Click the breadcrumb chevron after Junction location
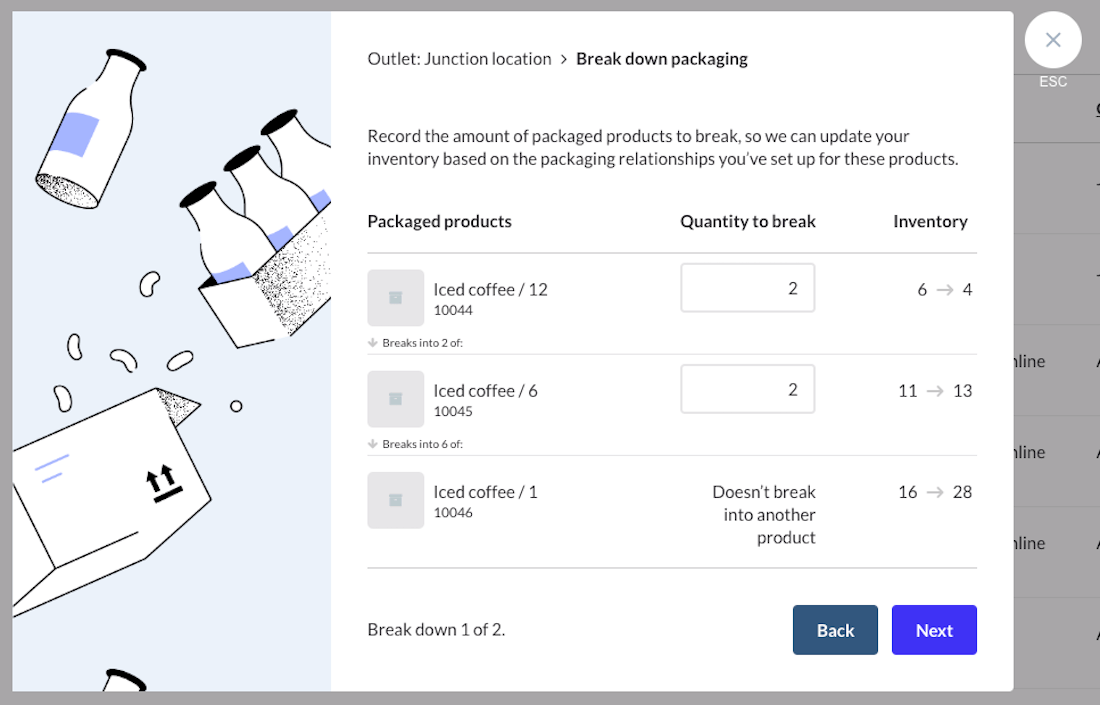The image size is (1100, 705). [564, 59]
